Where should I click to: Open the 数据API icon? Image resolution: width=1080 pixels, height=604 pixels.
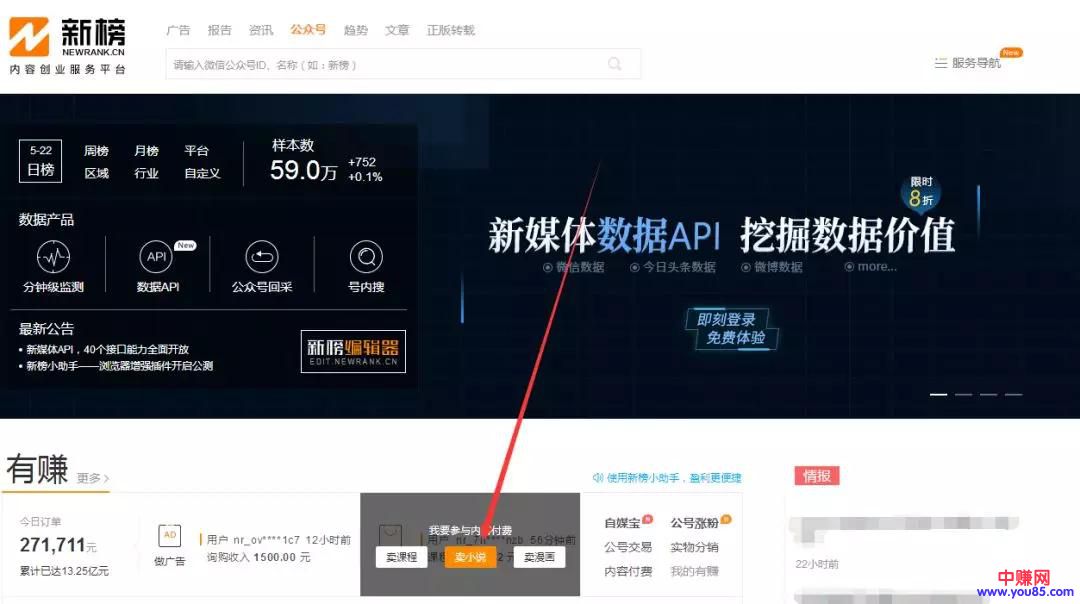157,258
